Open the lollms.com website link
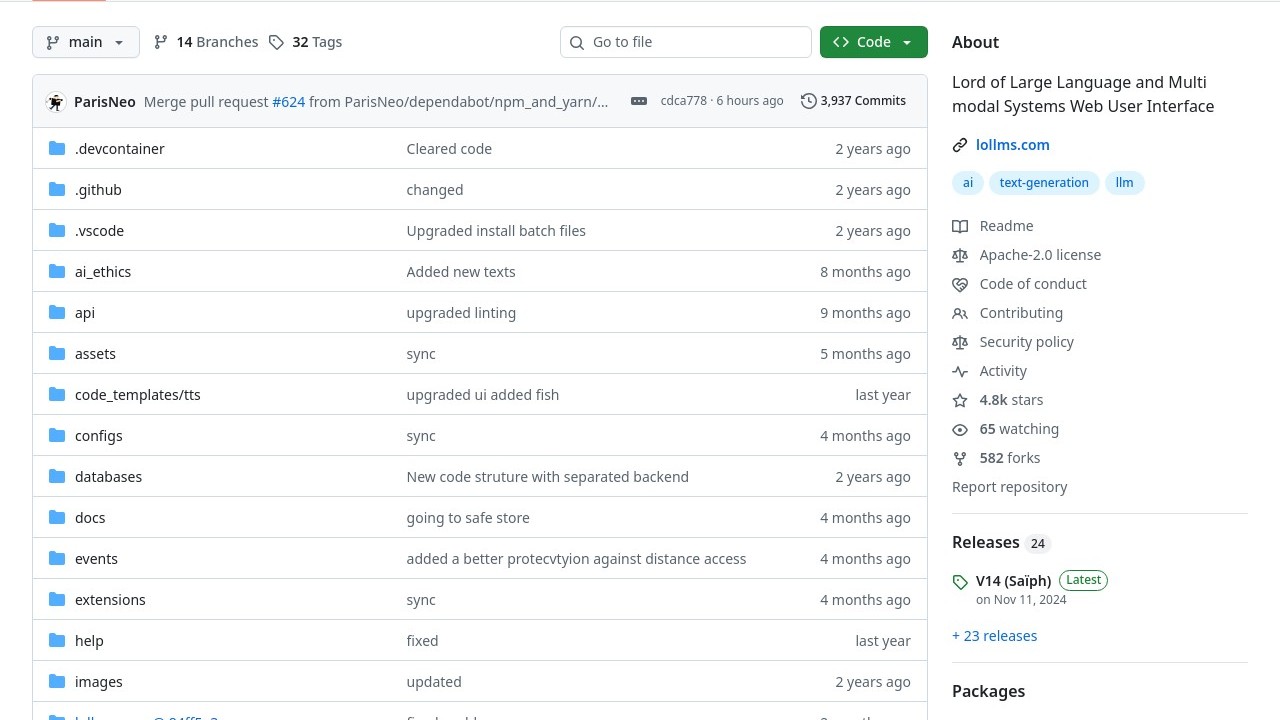The image size is (1280, 720). [1012, 145]
